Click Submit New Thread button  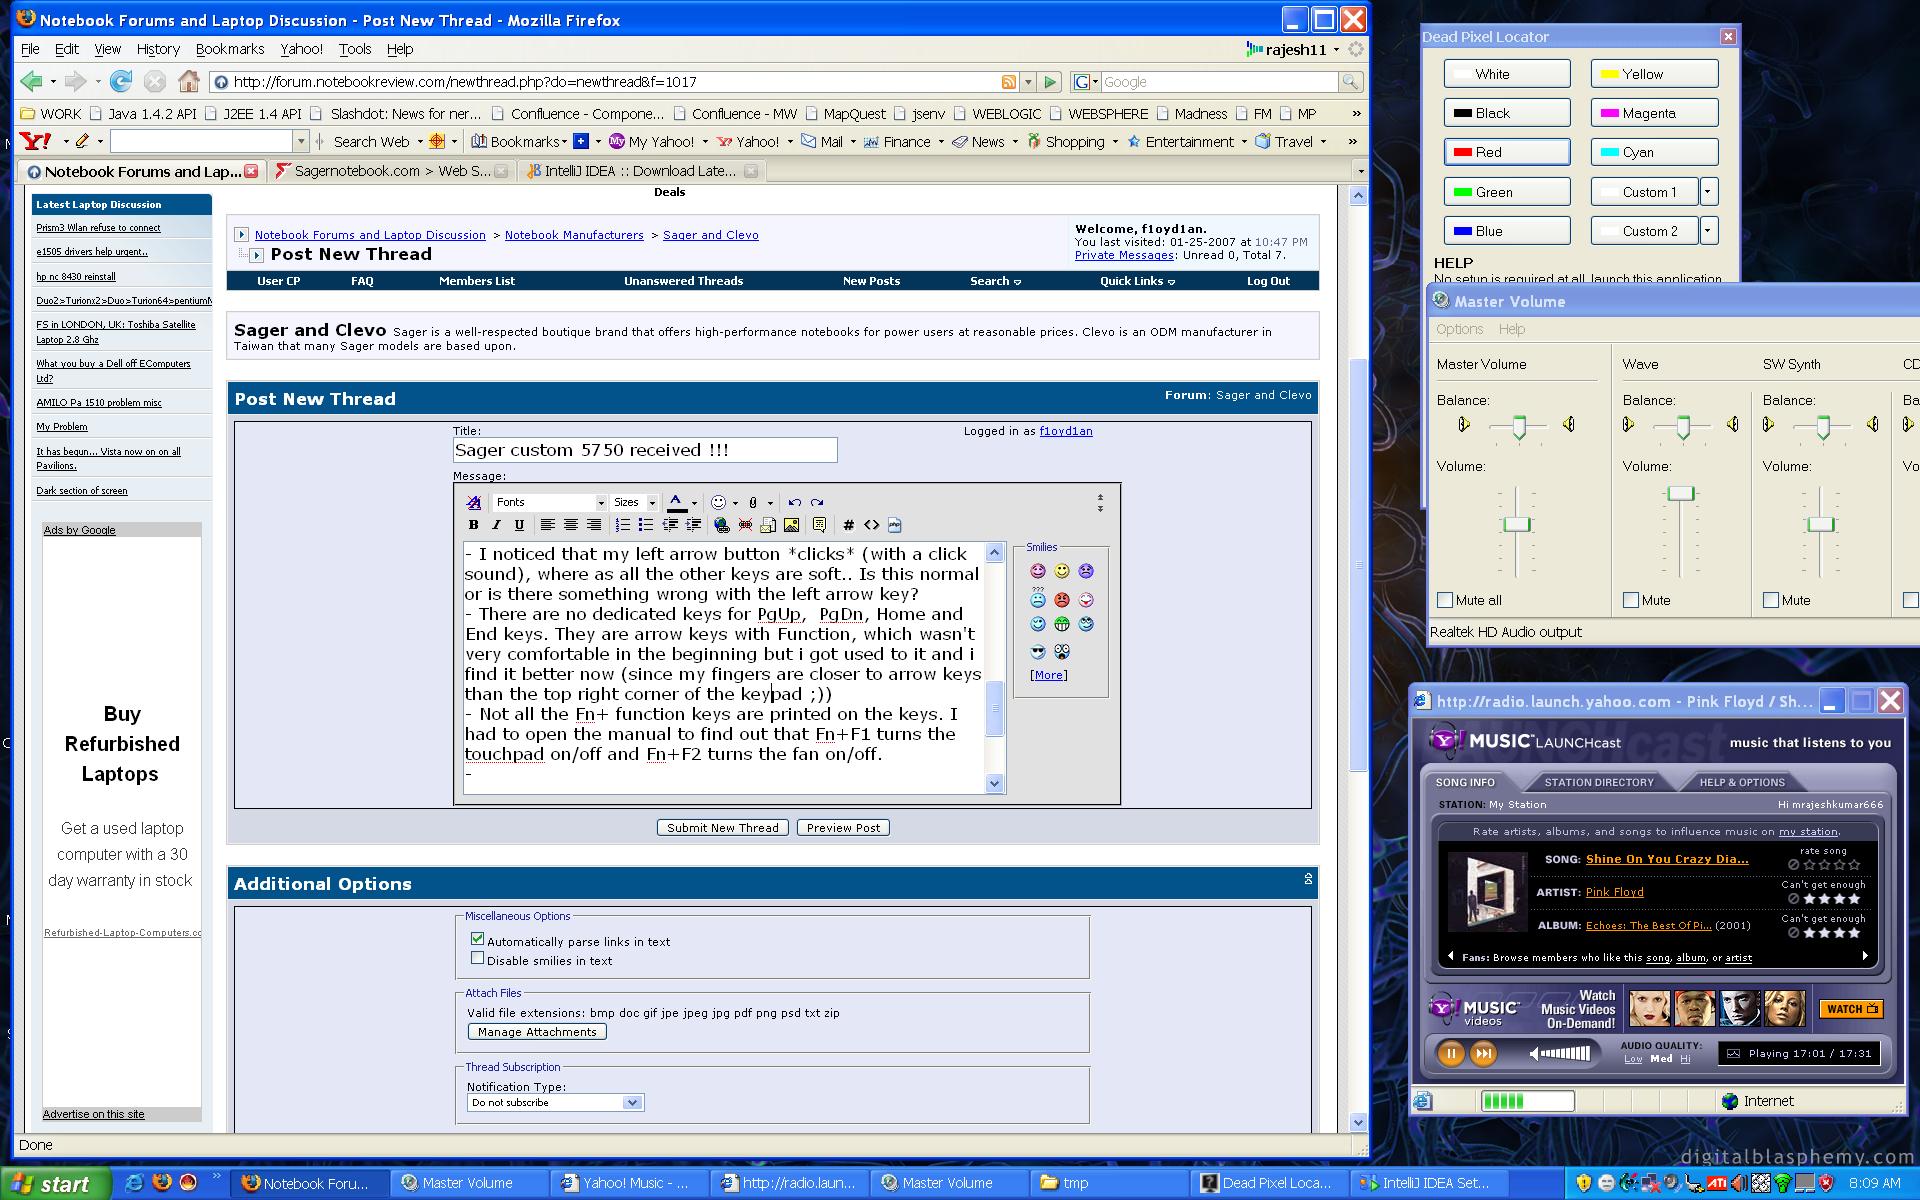723,827
